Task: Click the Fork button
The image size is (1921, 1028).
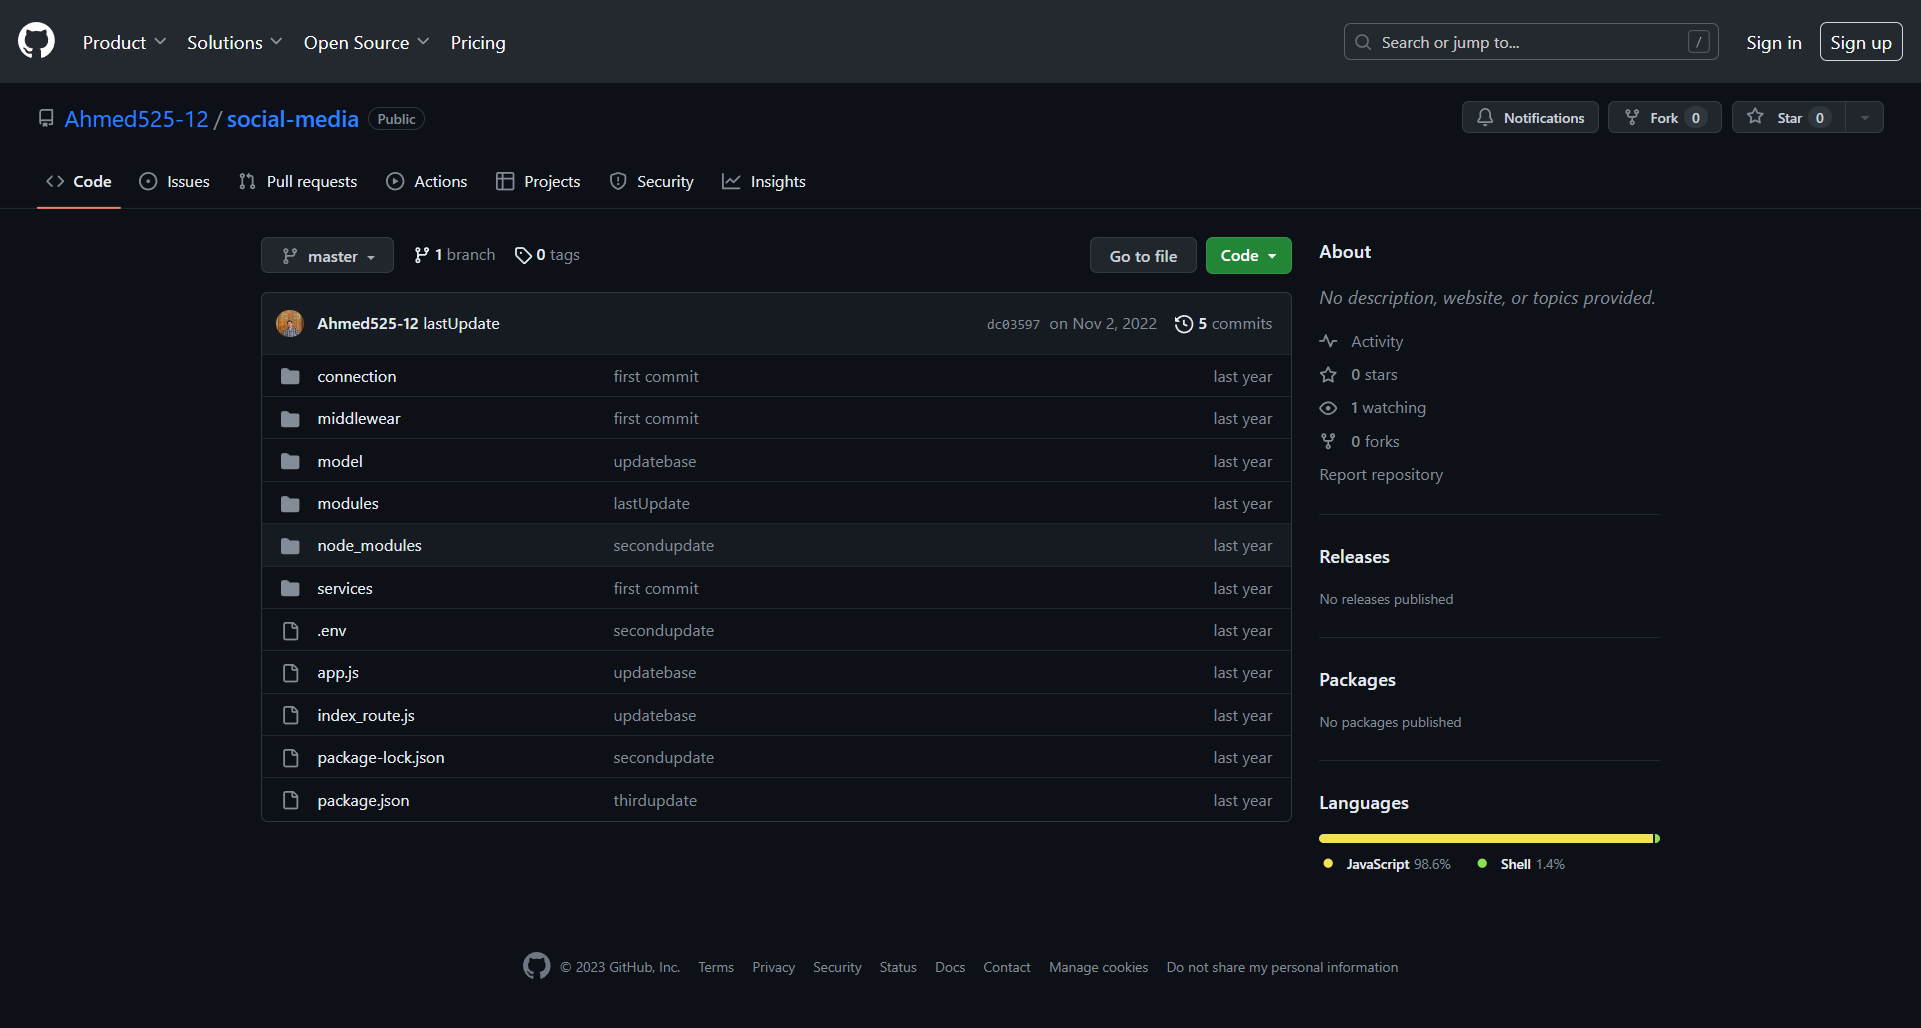Action: [x=1664, y=117]
